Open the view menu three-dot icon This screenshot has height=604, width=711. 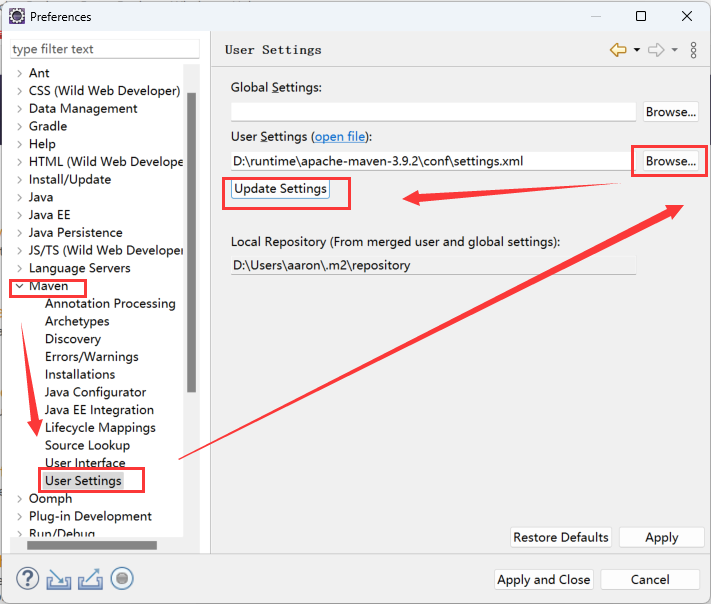[693, 50]
